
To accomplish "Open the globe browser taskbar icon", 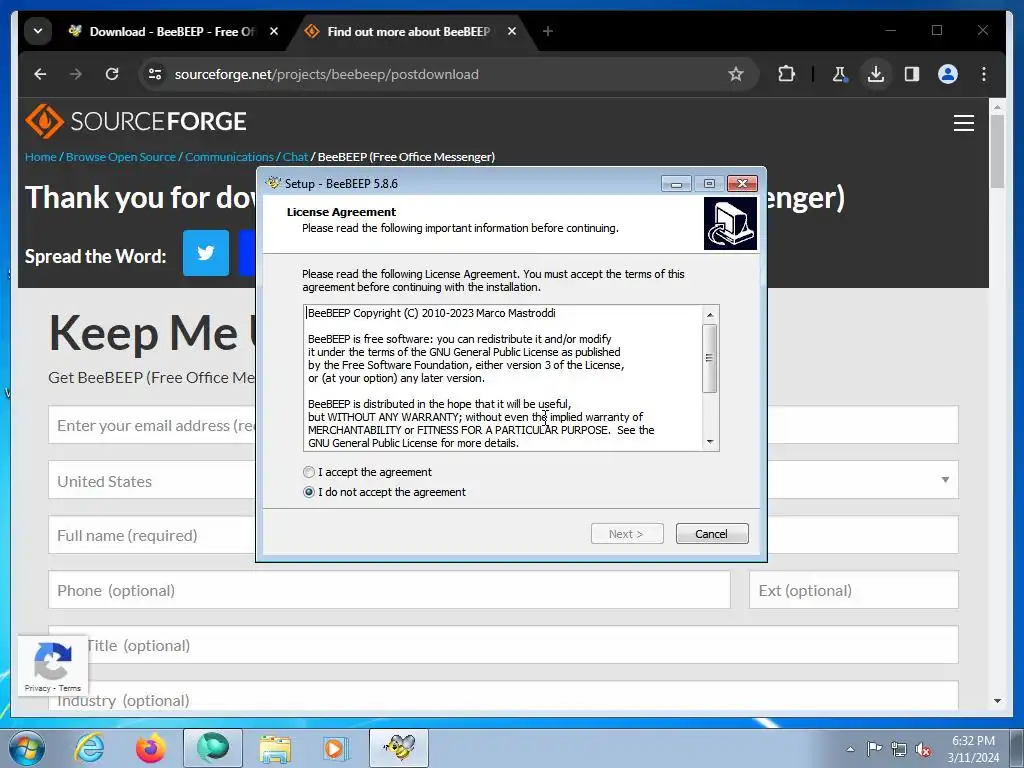I will click(x=213, y=748).
